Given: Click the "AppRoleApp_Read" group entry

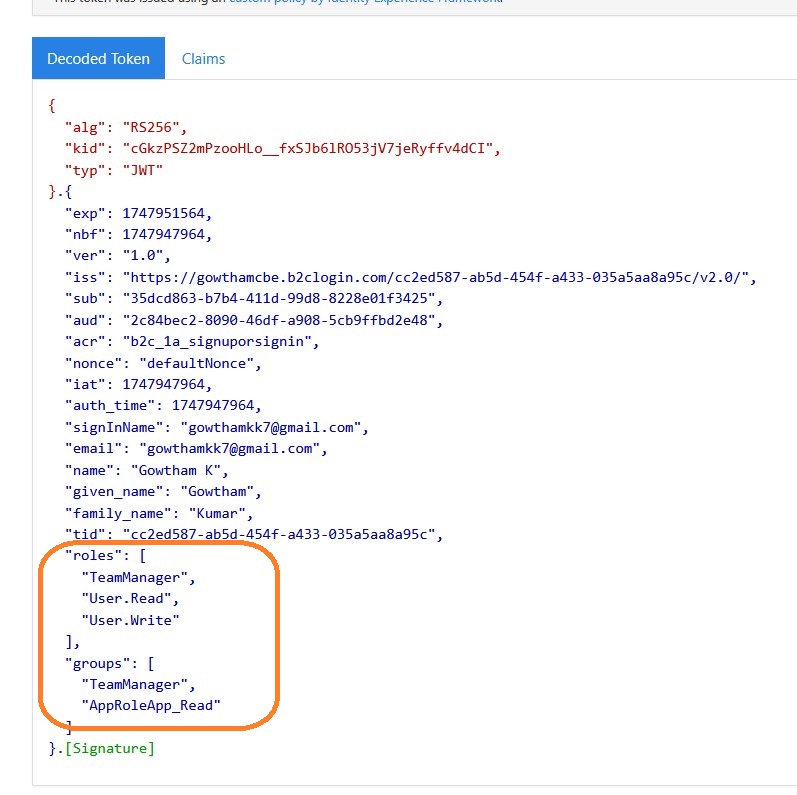Looking at the screenshot, I should click(151, 706).
